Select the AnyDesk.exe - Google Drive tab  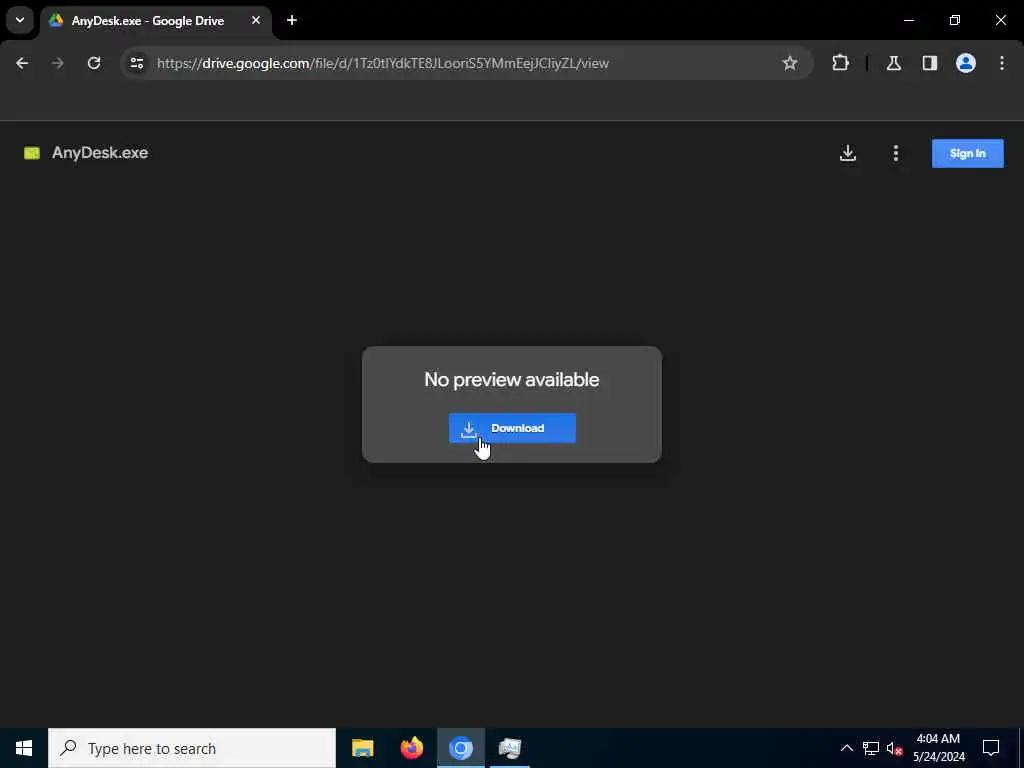155,21
